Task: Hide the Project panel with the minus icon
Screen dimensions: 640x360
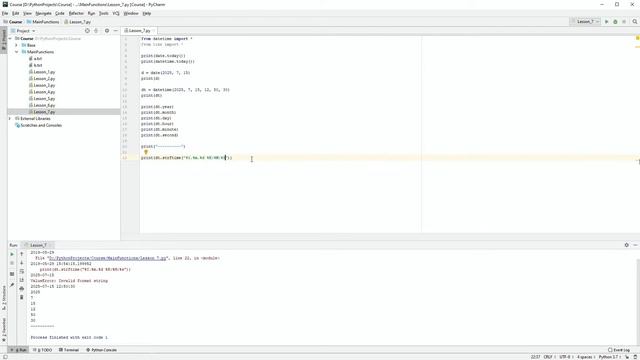Action: pos(116,31)
